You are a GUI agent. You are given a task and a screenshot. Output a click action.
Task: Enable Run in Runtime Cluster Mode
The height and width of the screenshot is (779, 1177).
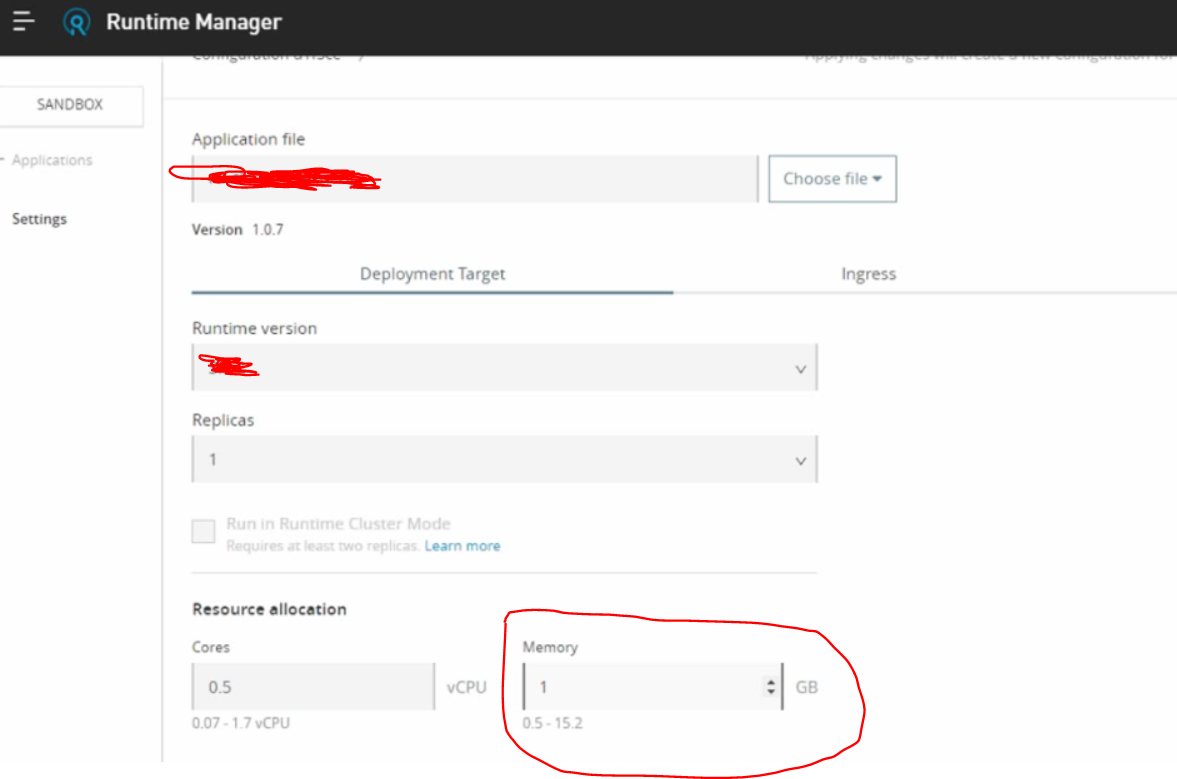203,531
